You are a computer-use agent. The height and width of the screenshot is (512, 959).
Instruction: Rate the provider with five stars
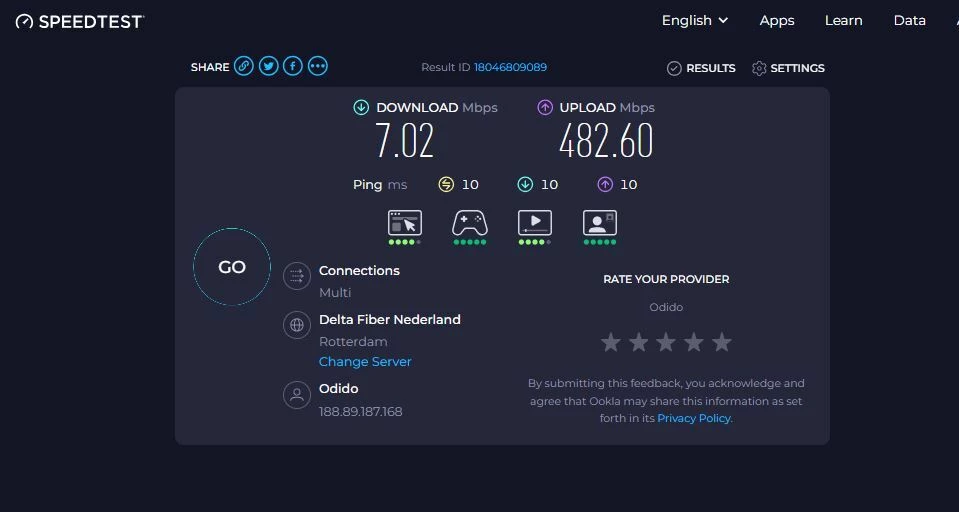click(x=722, y=342)
